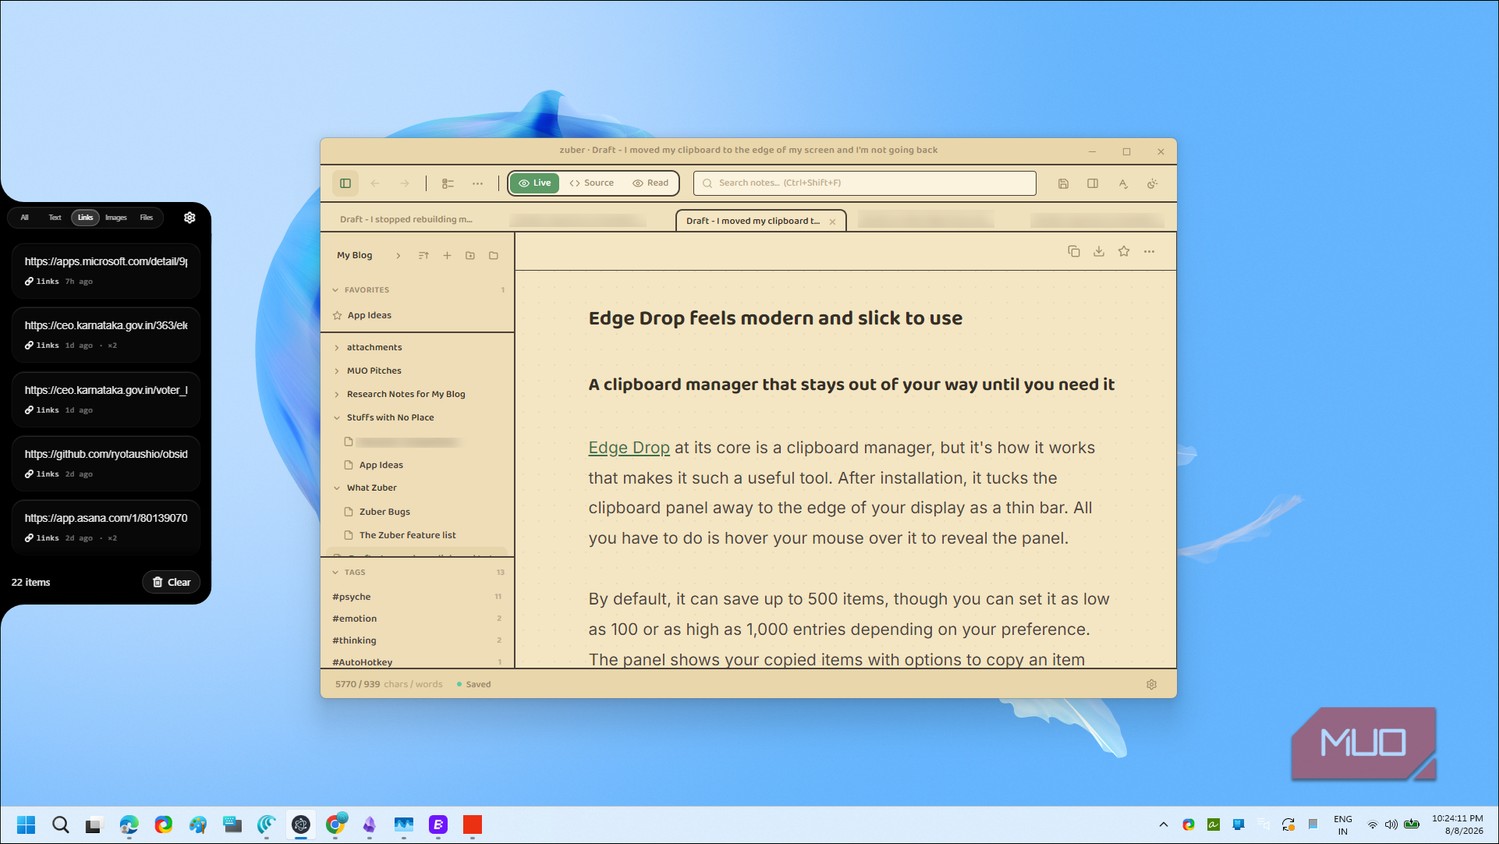Filter clipboard by Images

[x=116, y=217]
